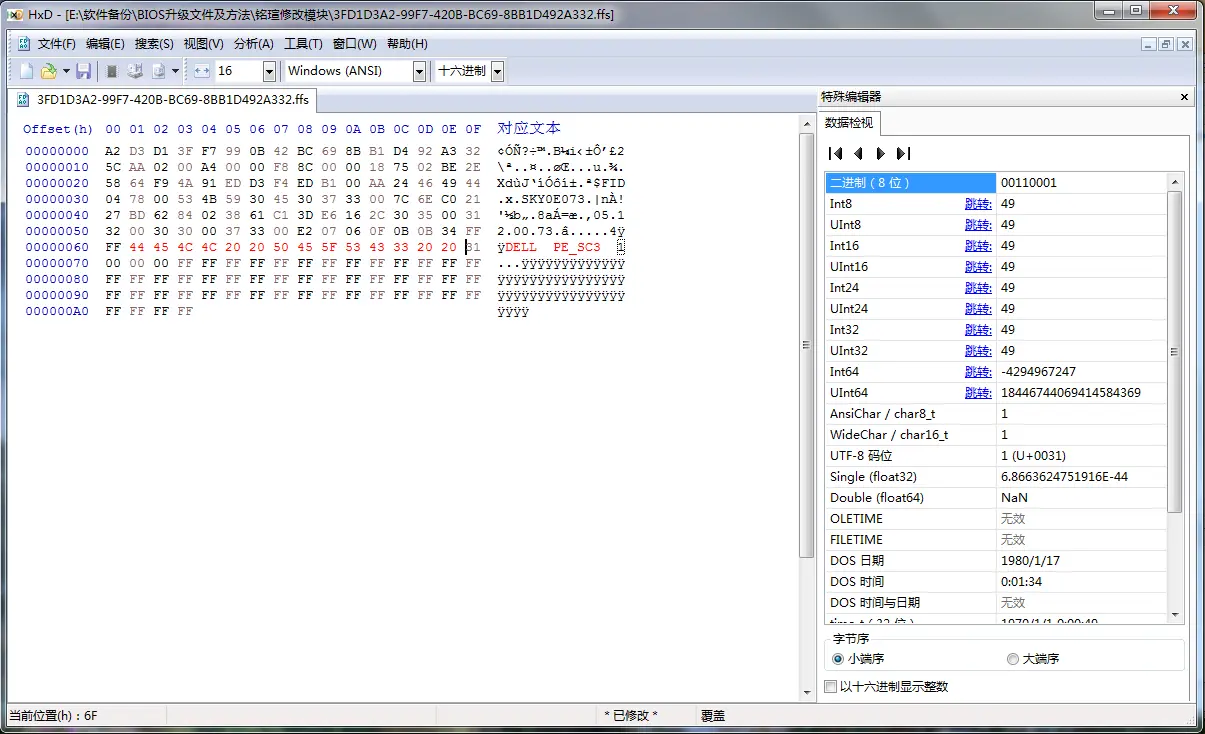Open the 帮助(H) menu
The width and height of the screenshot is (1205, 734).
coord(407,44)
